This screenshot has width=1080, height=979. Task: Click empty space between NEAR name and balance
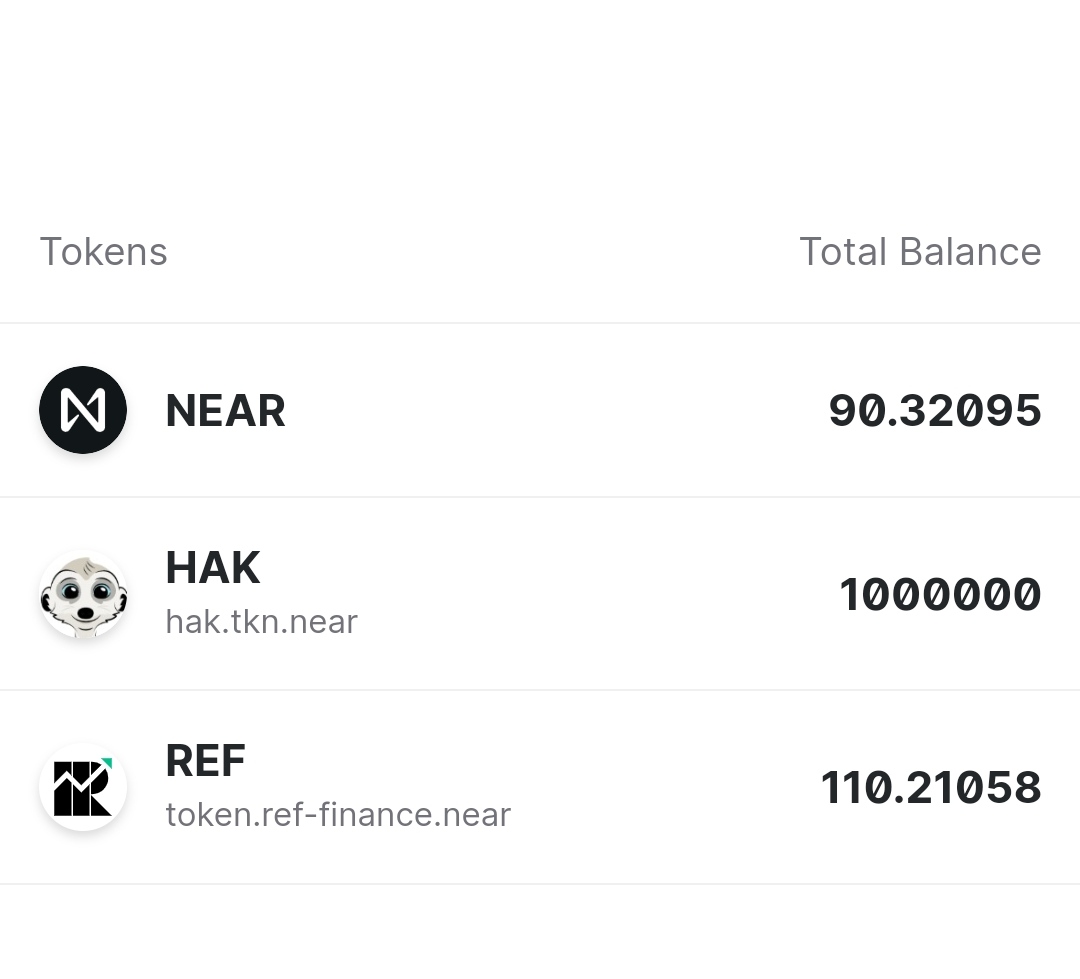click(x=550, y=411)
